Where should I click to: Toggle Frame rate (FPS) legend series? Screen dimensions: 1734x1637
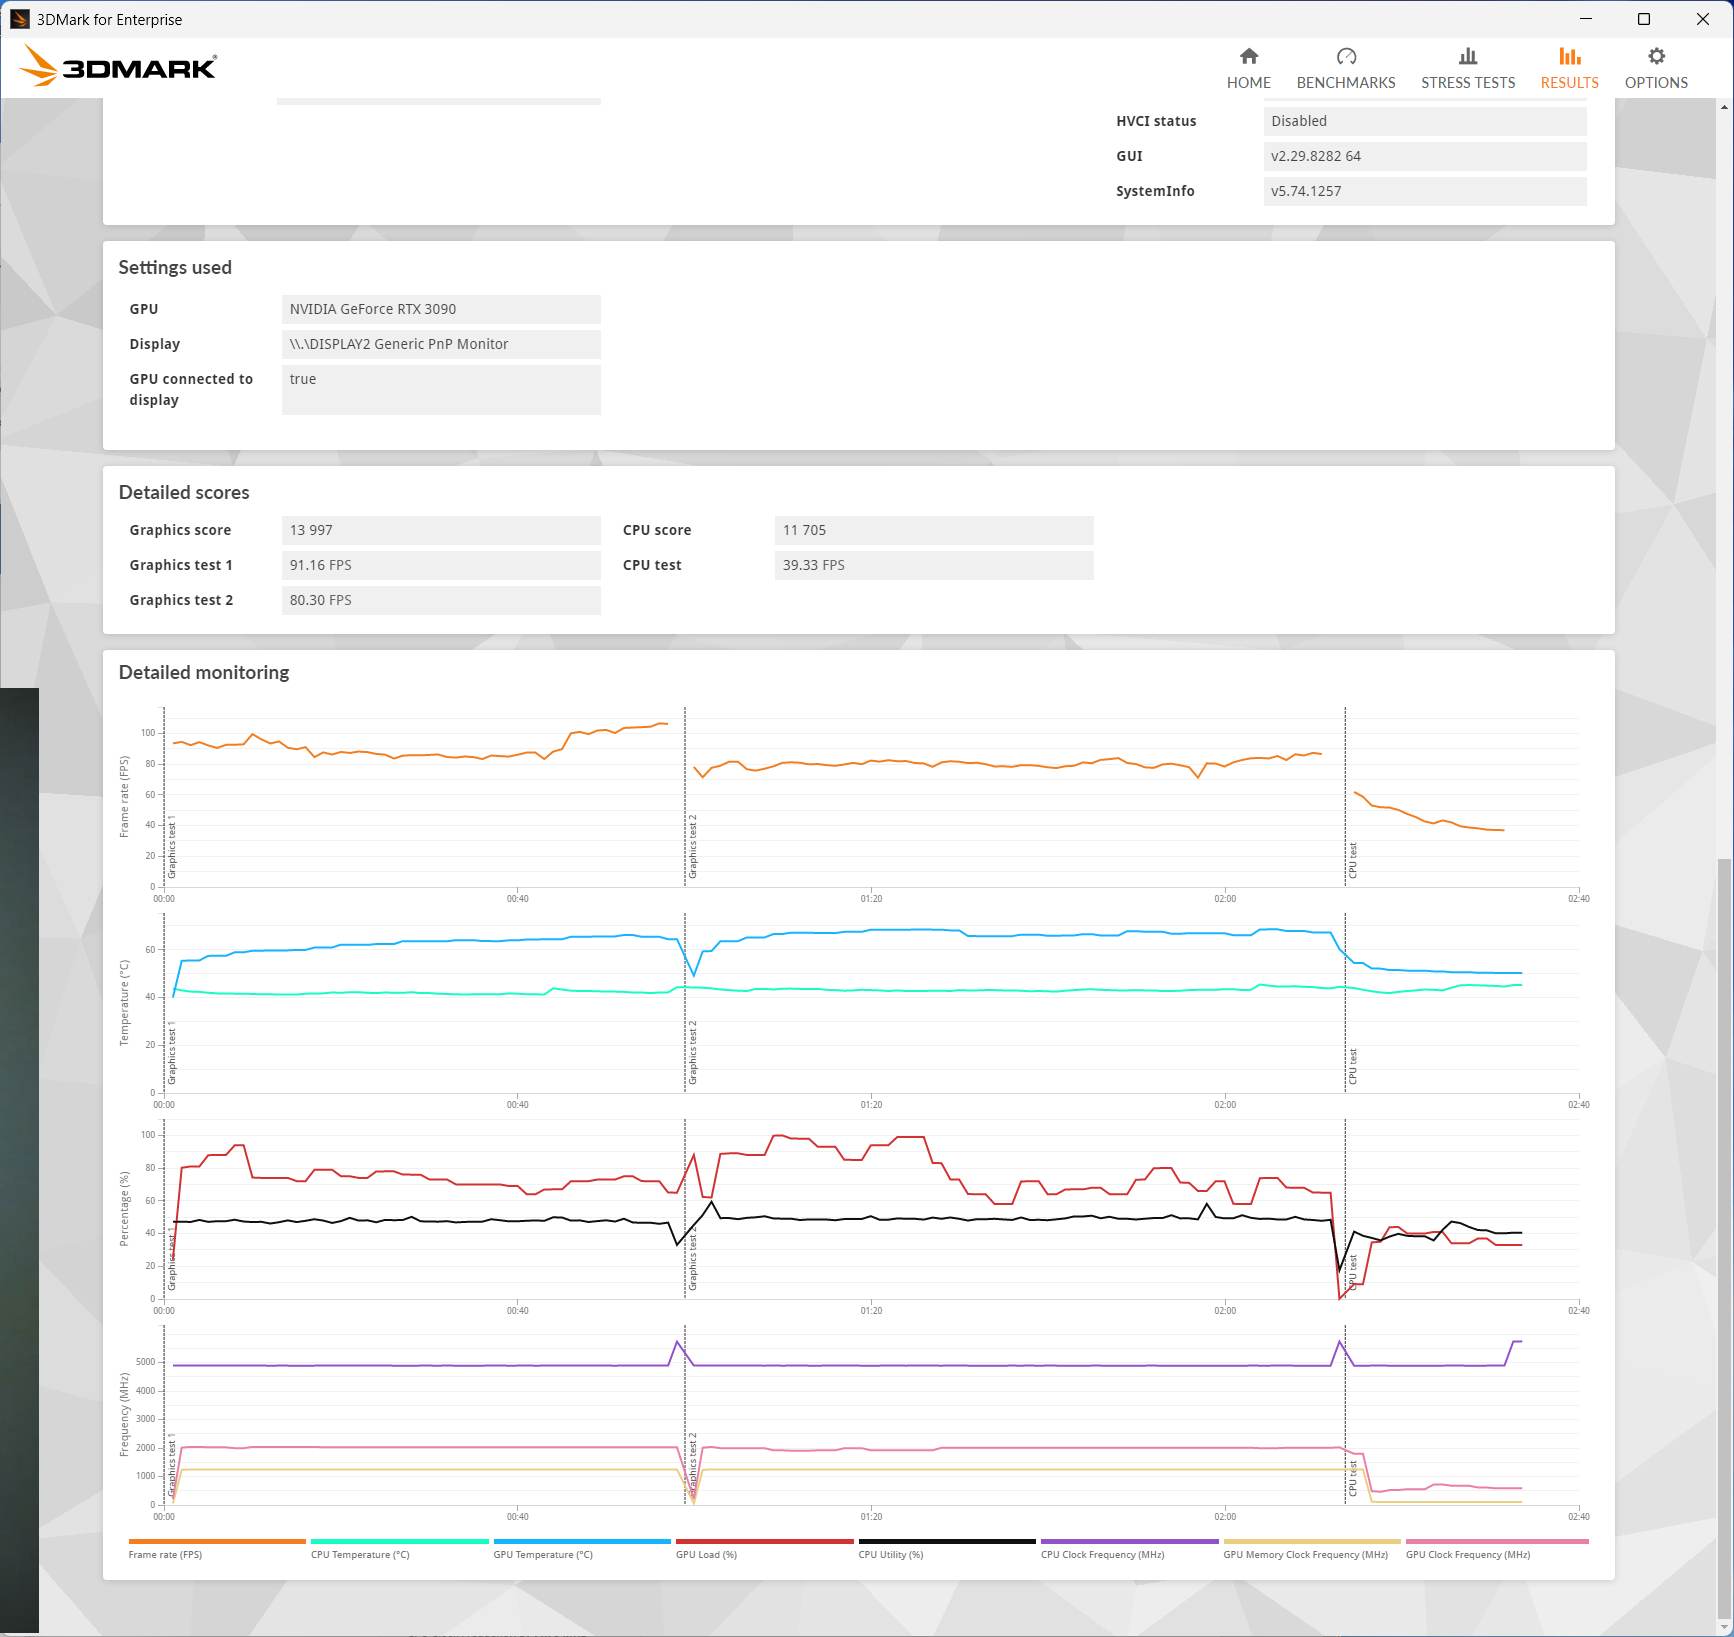tap(165, 1554)
